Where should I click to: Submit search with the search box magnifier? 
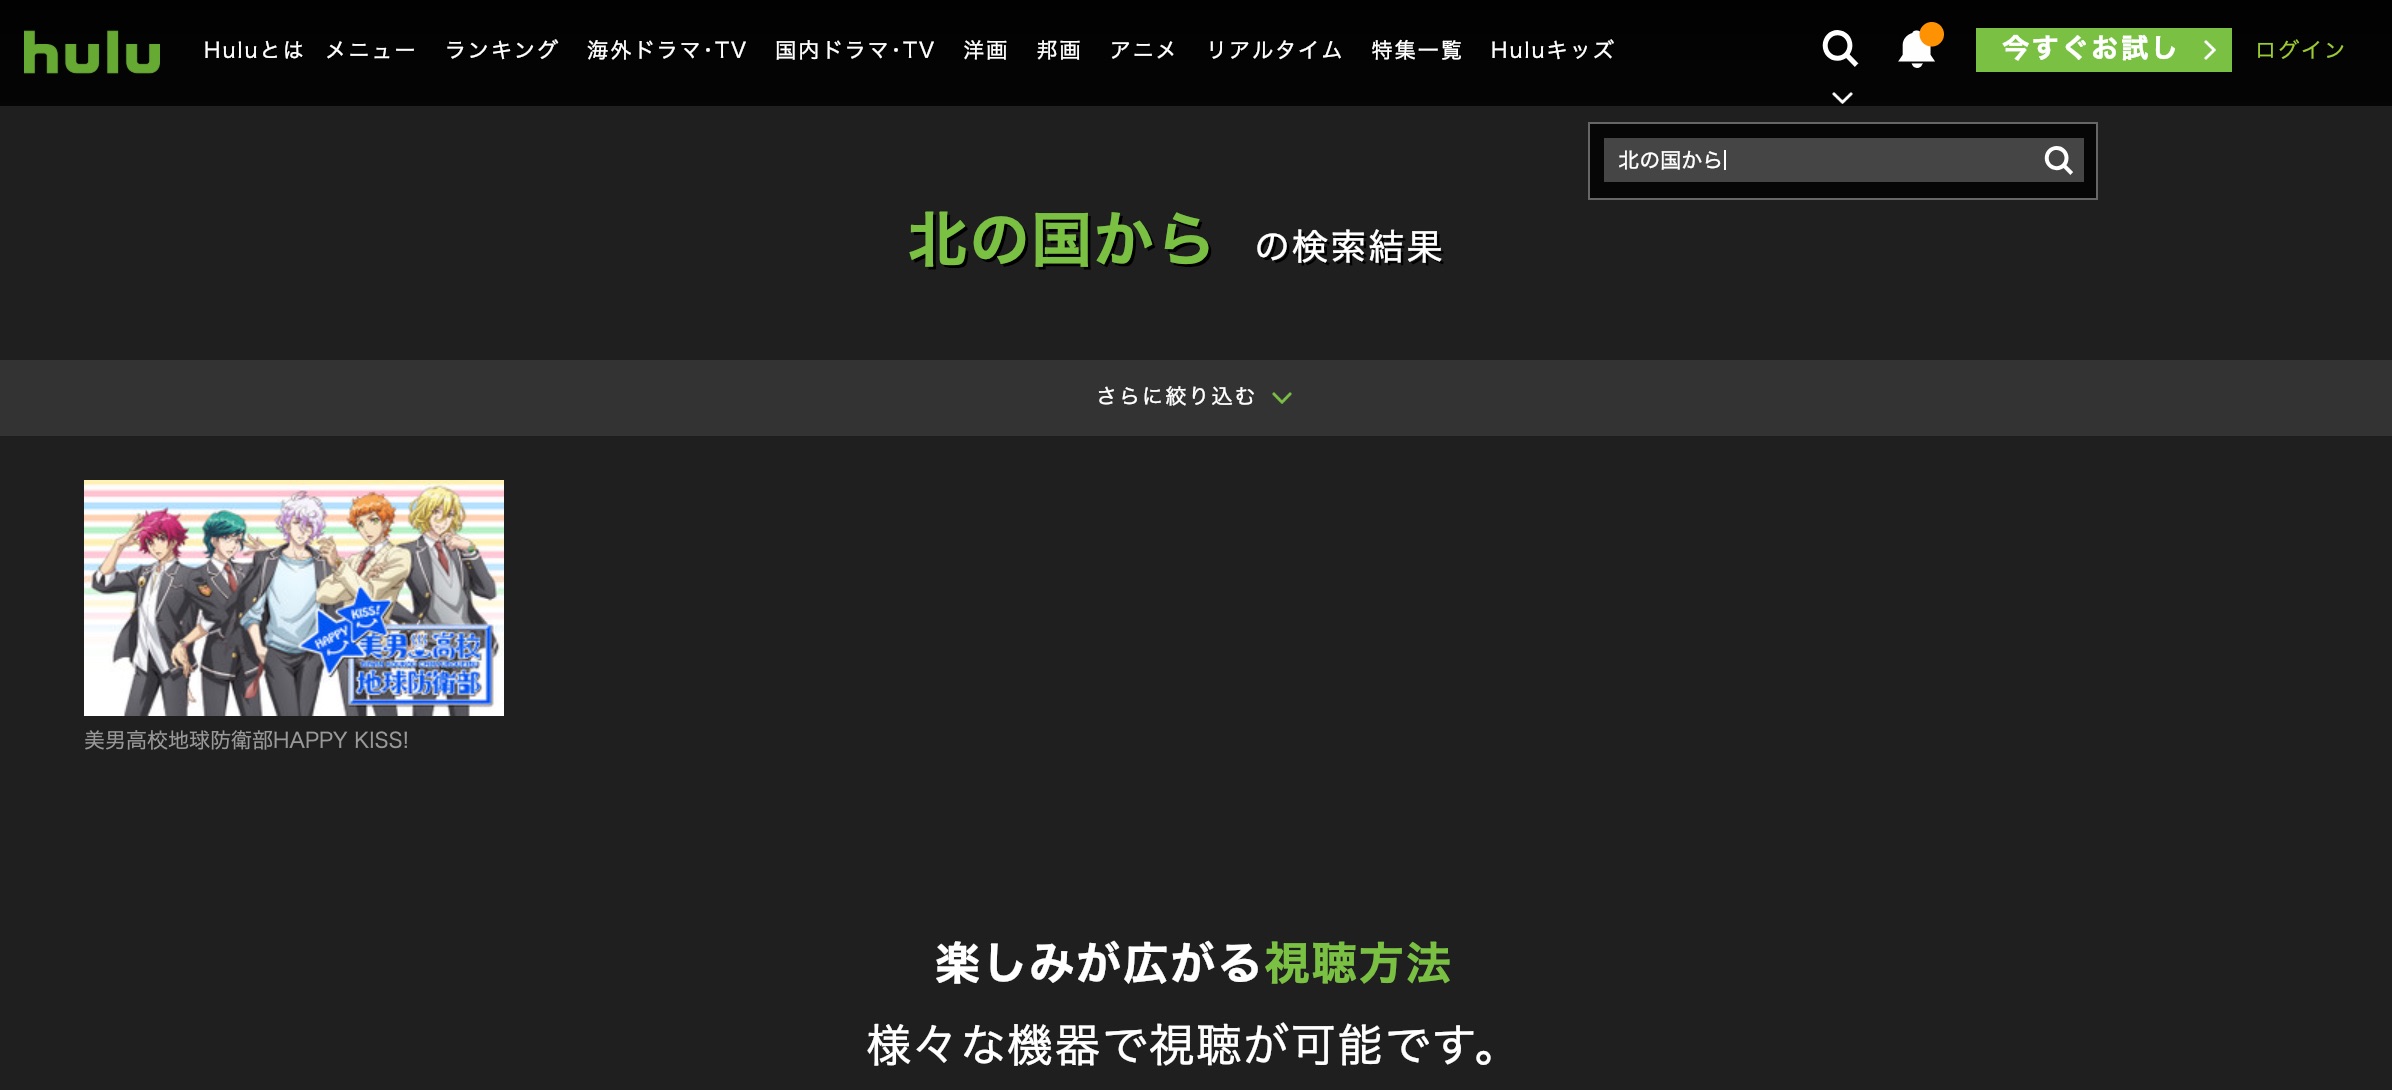(2058, 160)
